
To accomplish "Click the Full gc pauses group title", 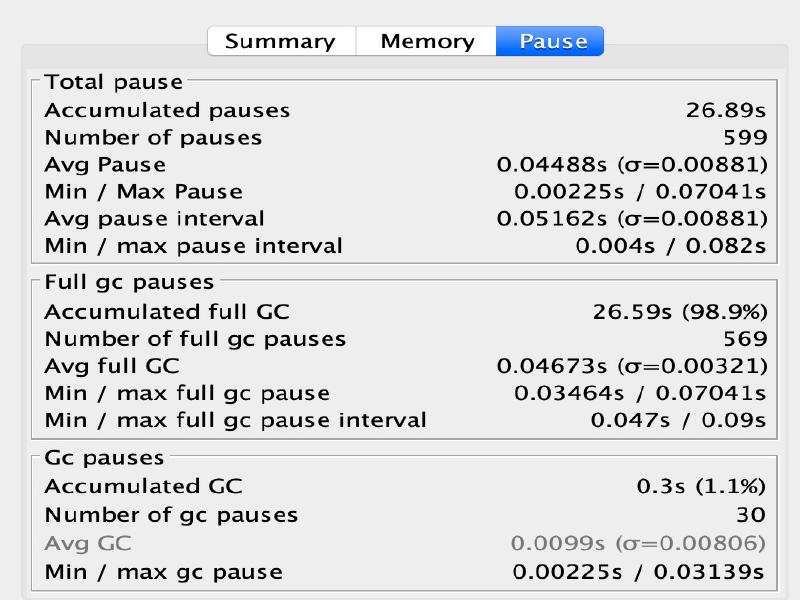I will [129, 283].
